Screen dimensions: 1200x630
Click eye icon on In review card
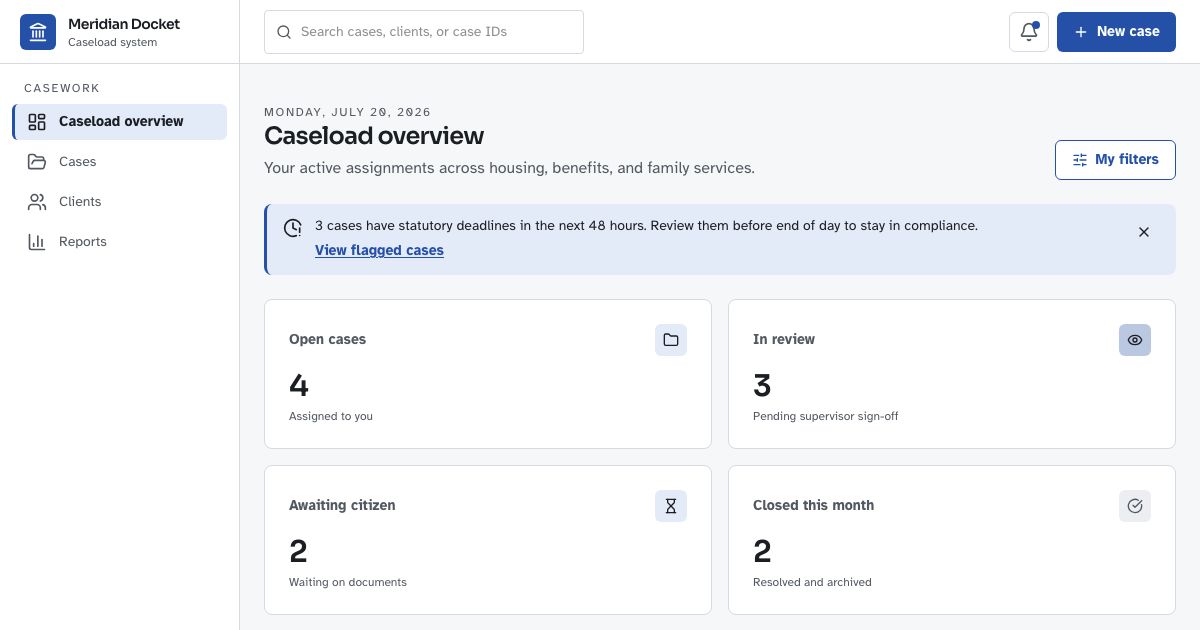[x=1135, y=340]
